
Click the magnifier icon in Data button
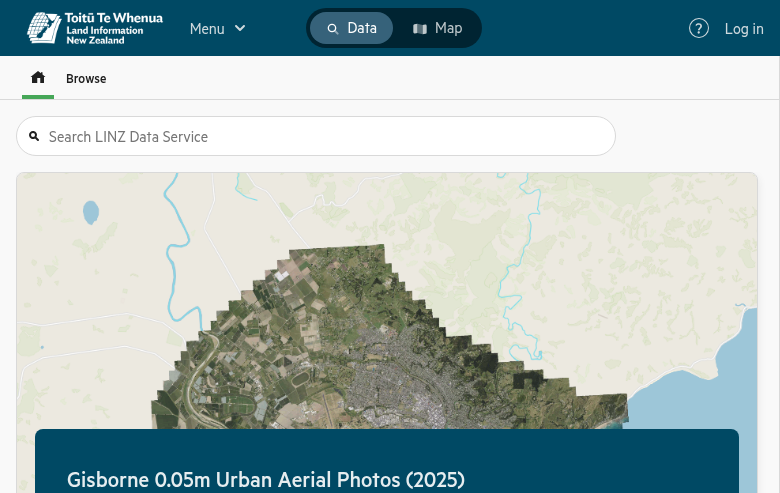(333, 28)
